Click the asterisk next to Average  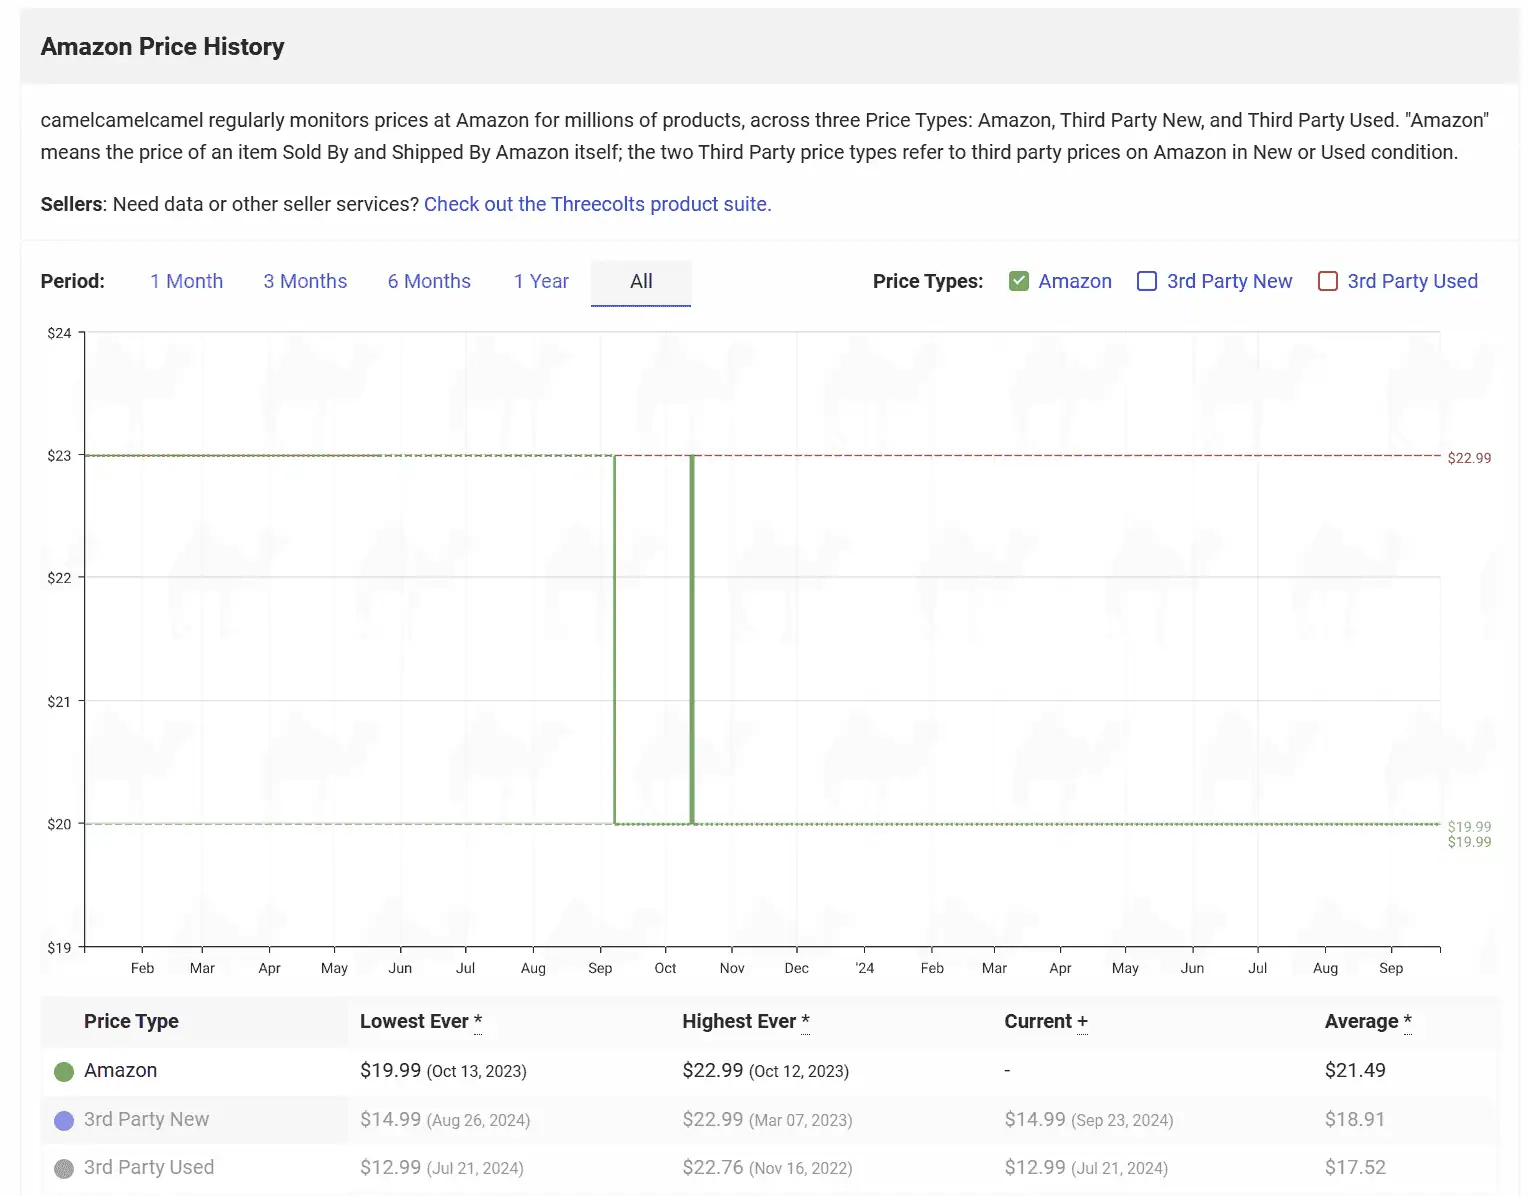(1408, 1021)
